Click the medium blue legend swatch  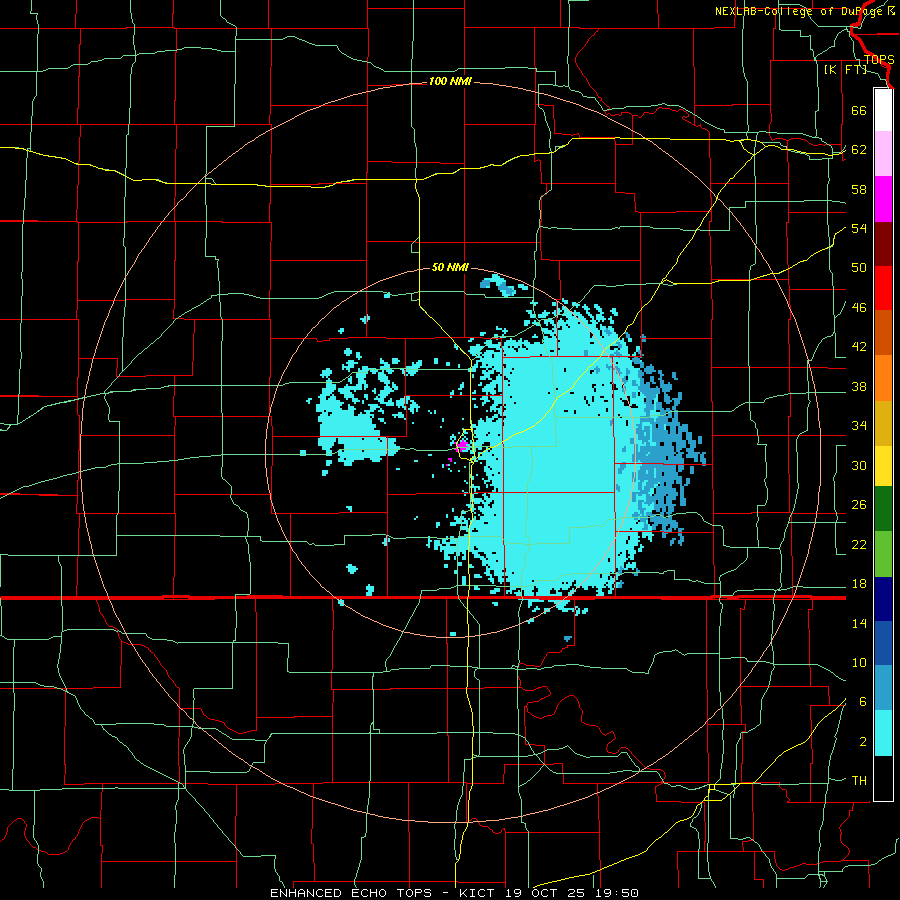click(883, 643)
